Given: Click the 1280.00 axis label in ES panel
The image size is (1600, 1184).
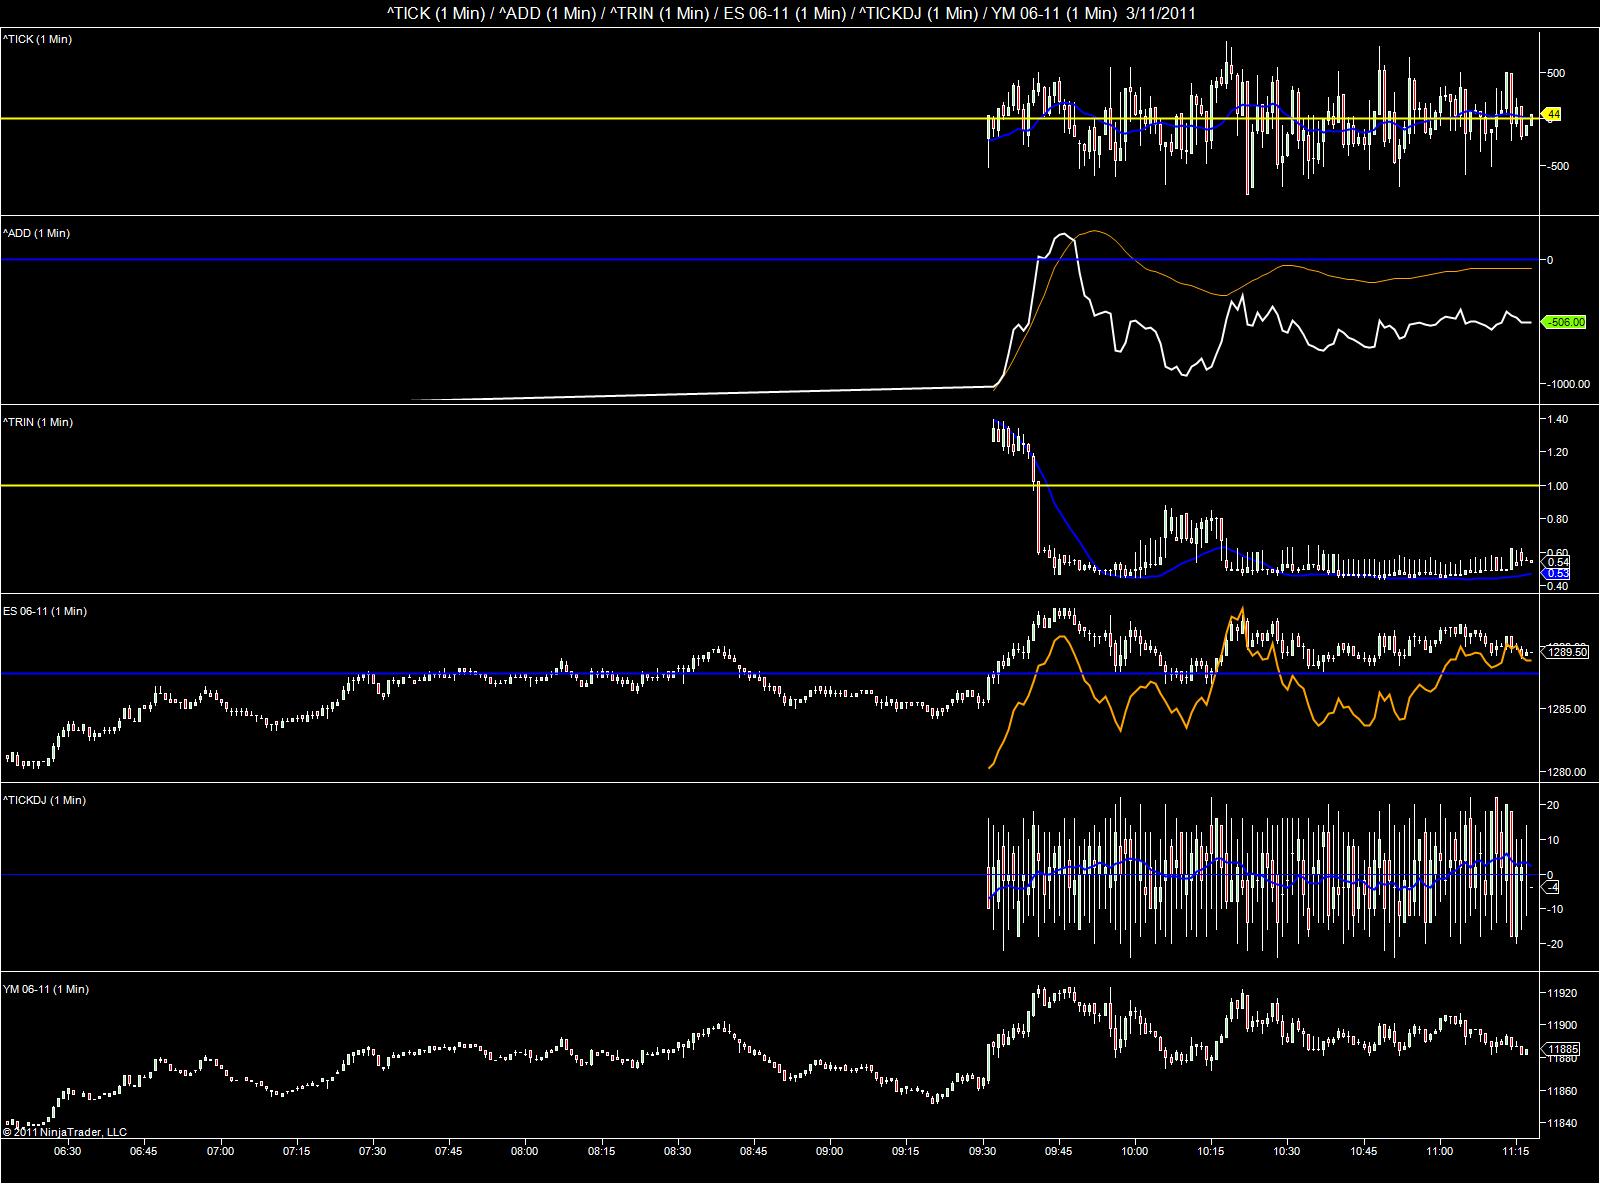Looking at the screenshot, I should click(1568, 772).
